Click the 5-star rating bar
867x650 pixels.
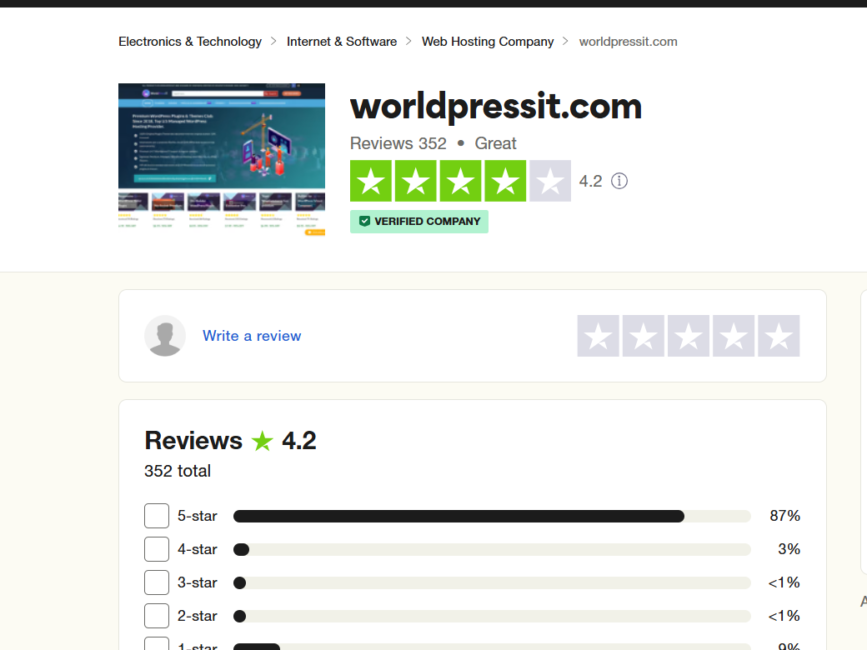coord(492,516)
